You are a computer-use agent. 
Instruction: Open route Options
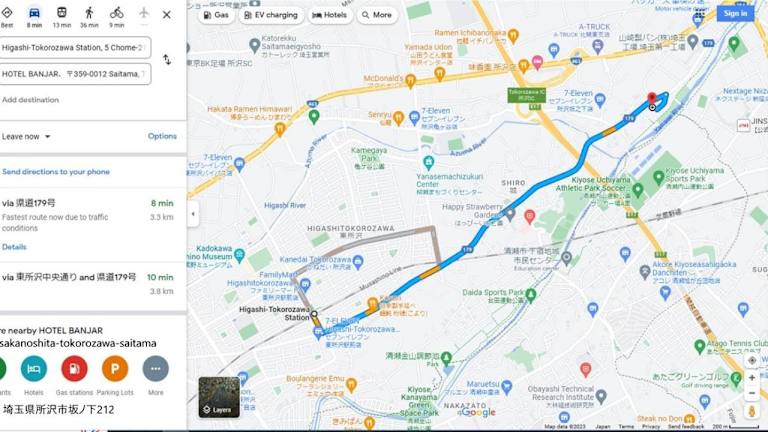tap(162, 136)
